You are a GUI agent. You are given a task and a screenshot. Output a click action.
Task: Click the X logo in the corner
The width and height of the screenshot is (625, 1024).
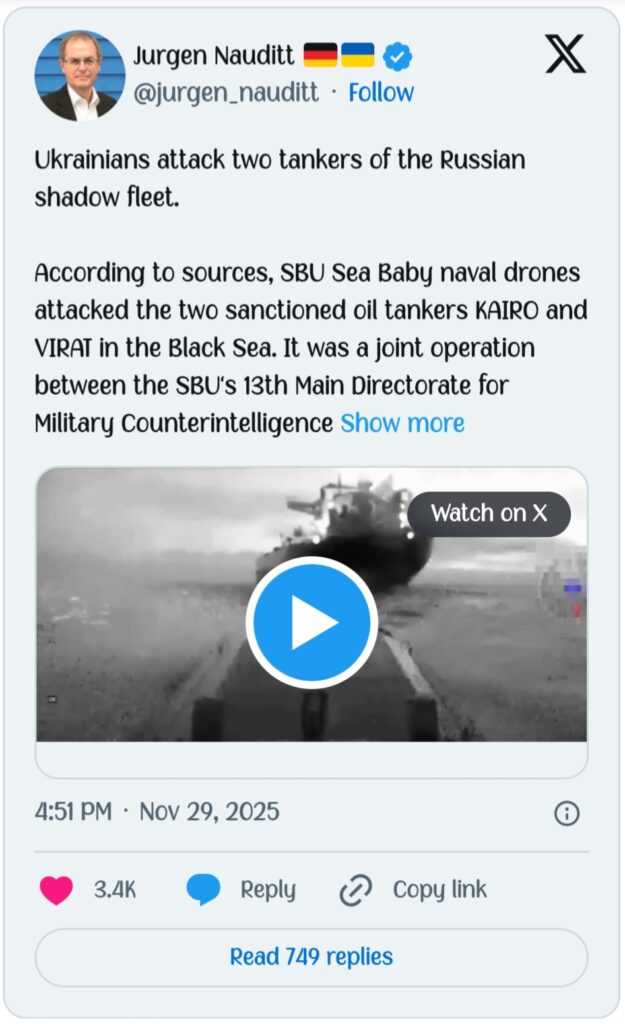coord(565,53)
